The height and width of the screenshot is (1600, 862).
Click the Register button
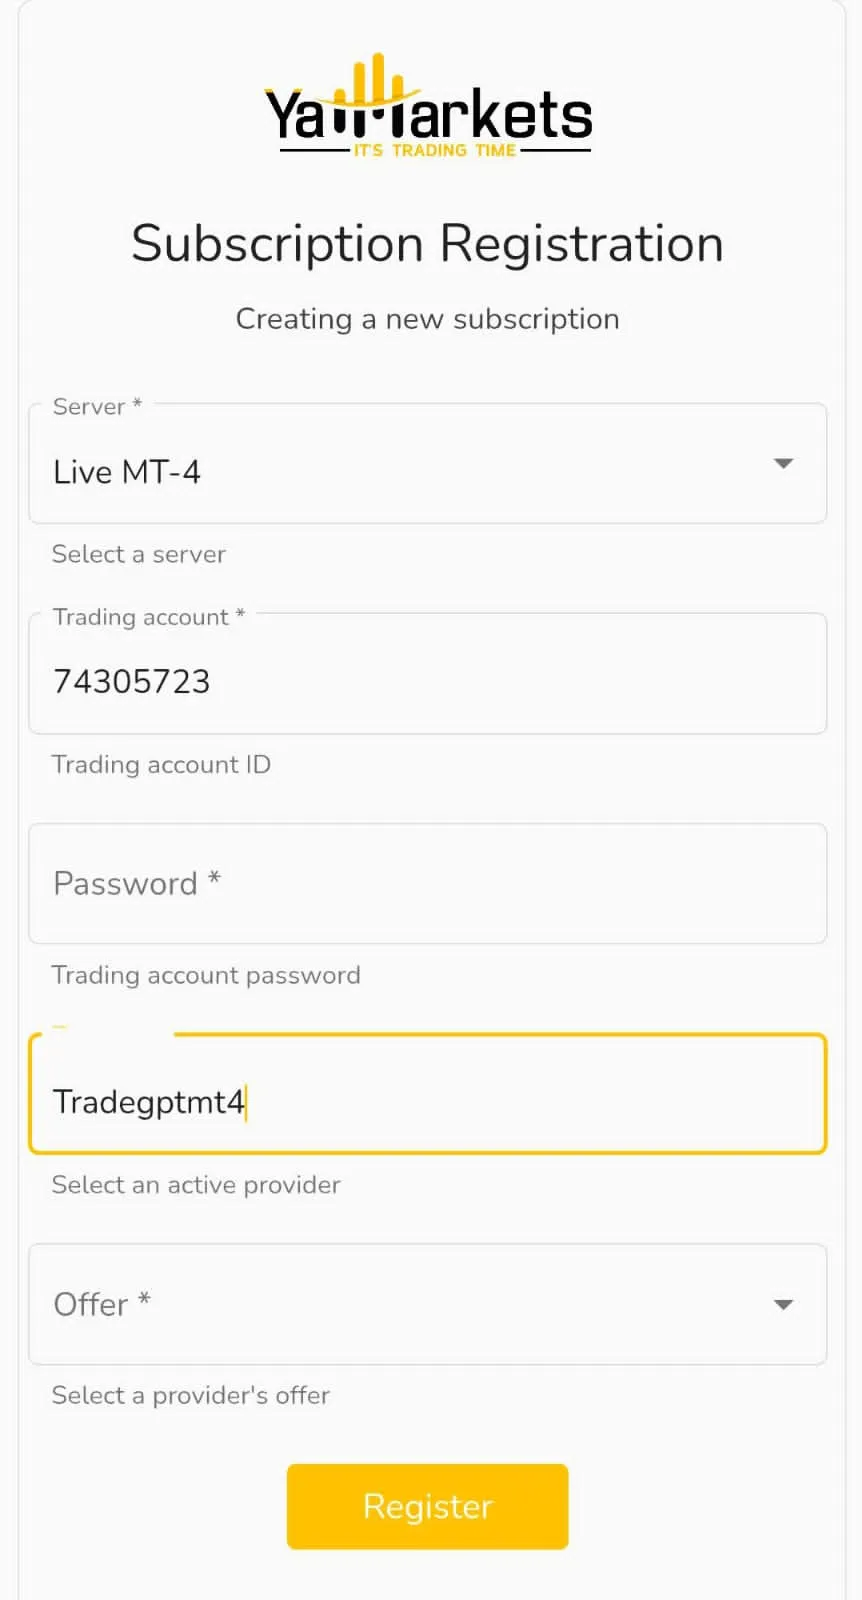pyautogui.click(x=427, y=1506)
